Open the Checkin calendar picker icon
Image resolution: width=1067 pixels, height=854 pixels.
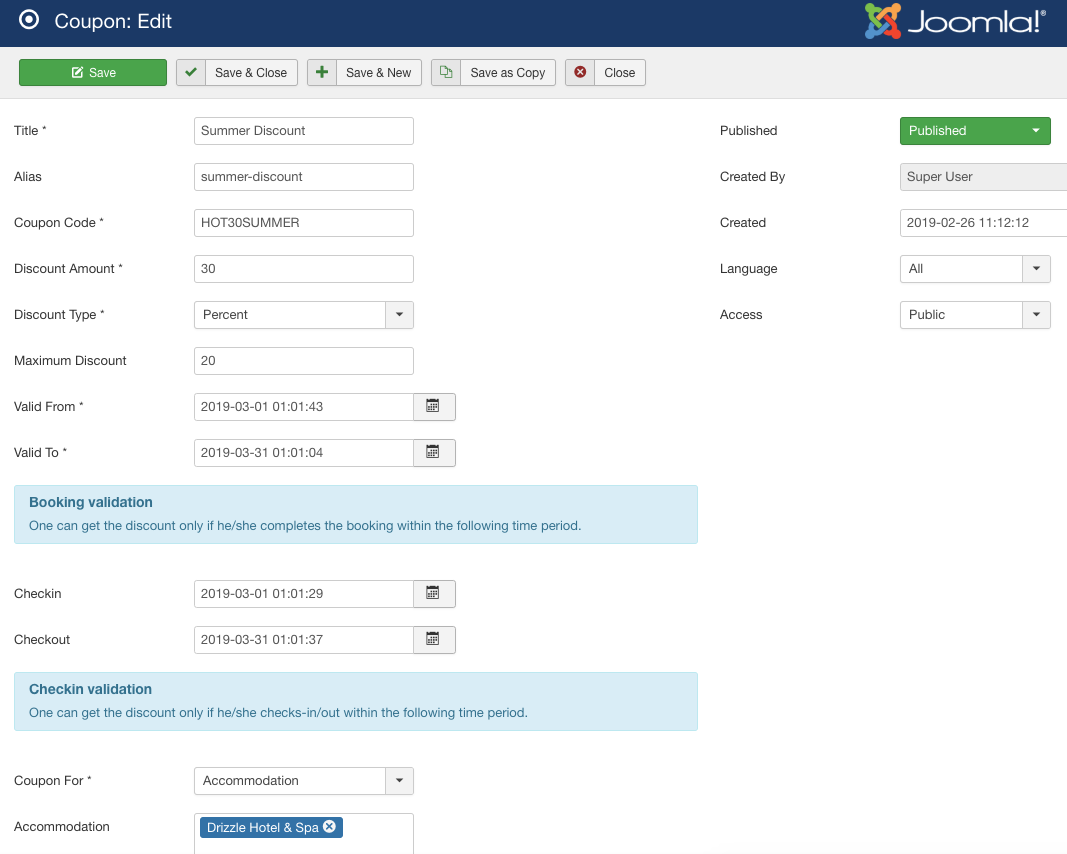click(433, 594)
